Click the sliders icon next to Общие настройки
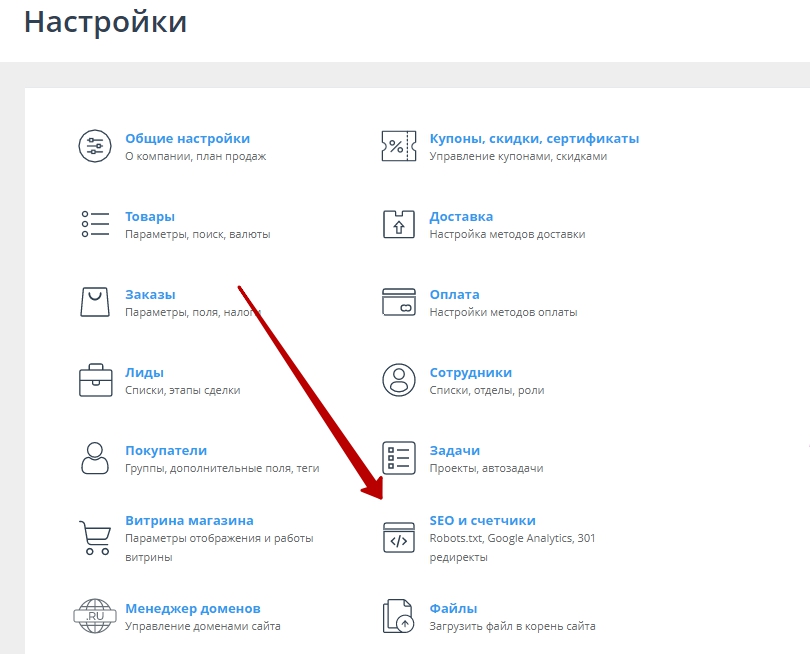The height and width of the screenshot is (654, 810). (x=95, y=146)
